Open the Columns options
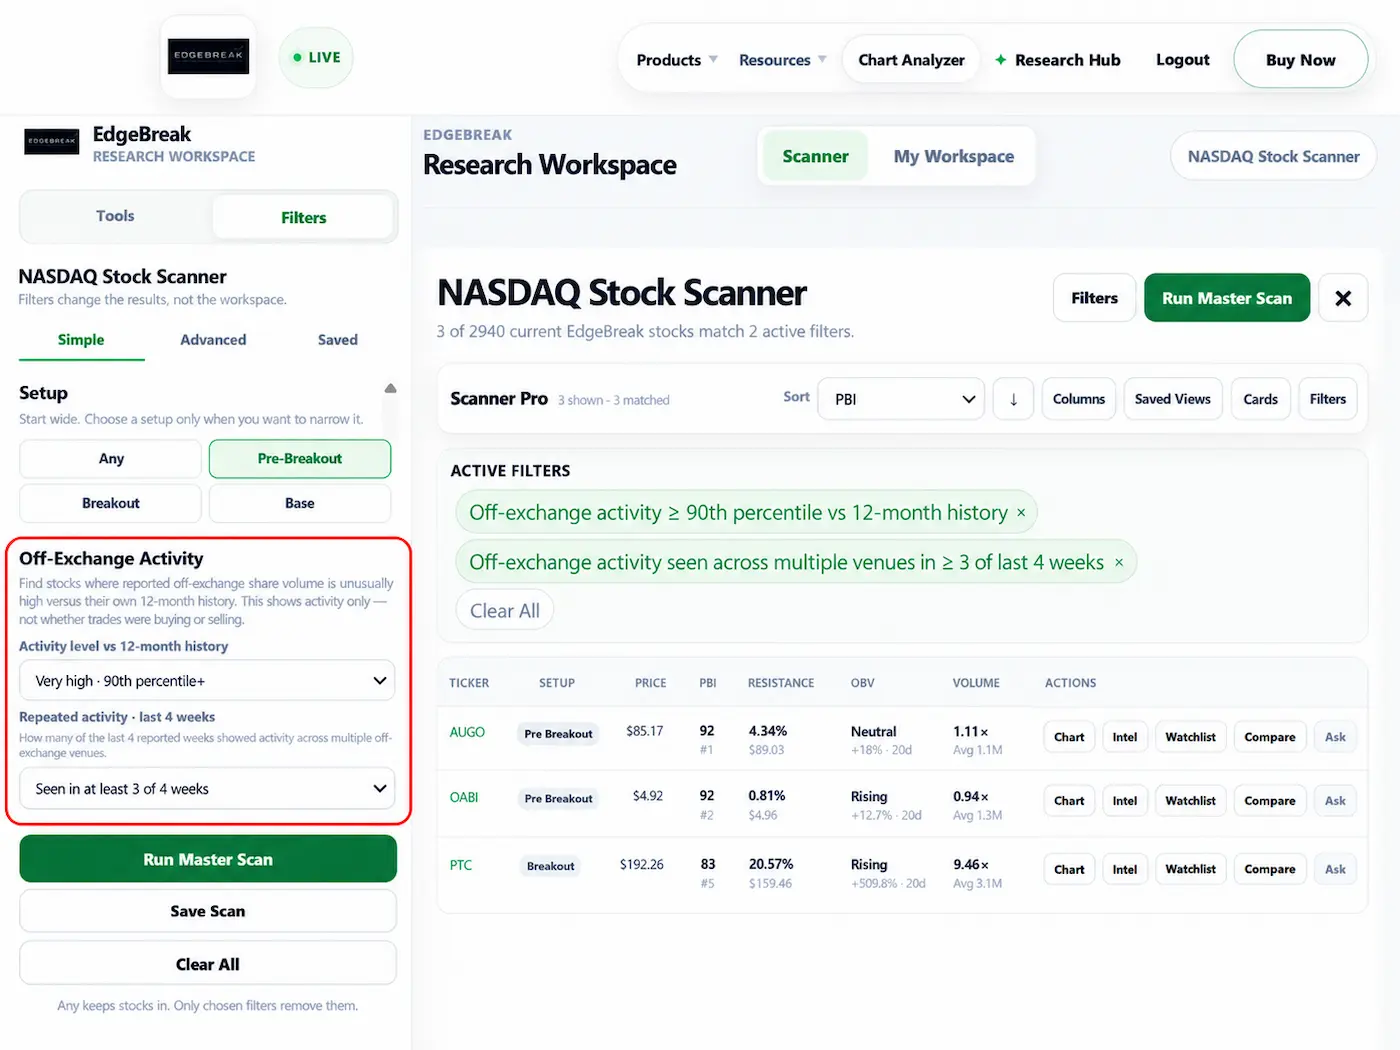The height and width of the screenshot is (1050, 1400). tap(1079, 399)
